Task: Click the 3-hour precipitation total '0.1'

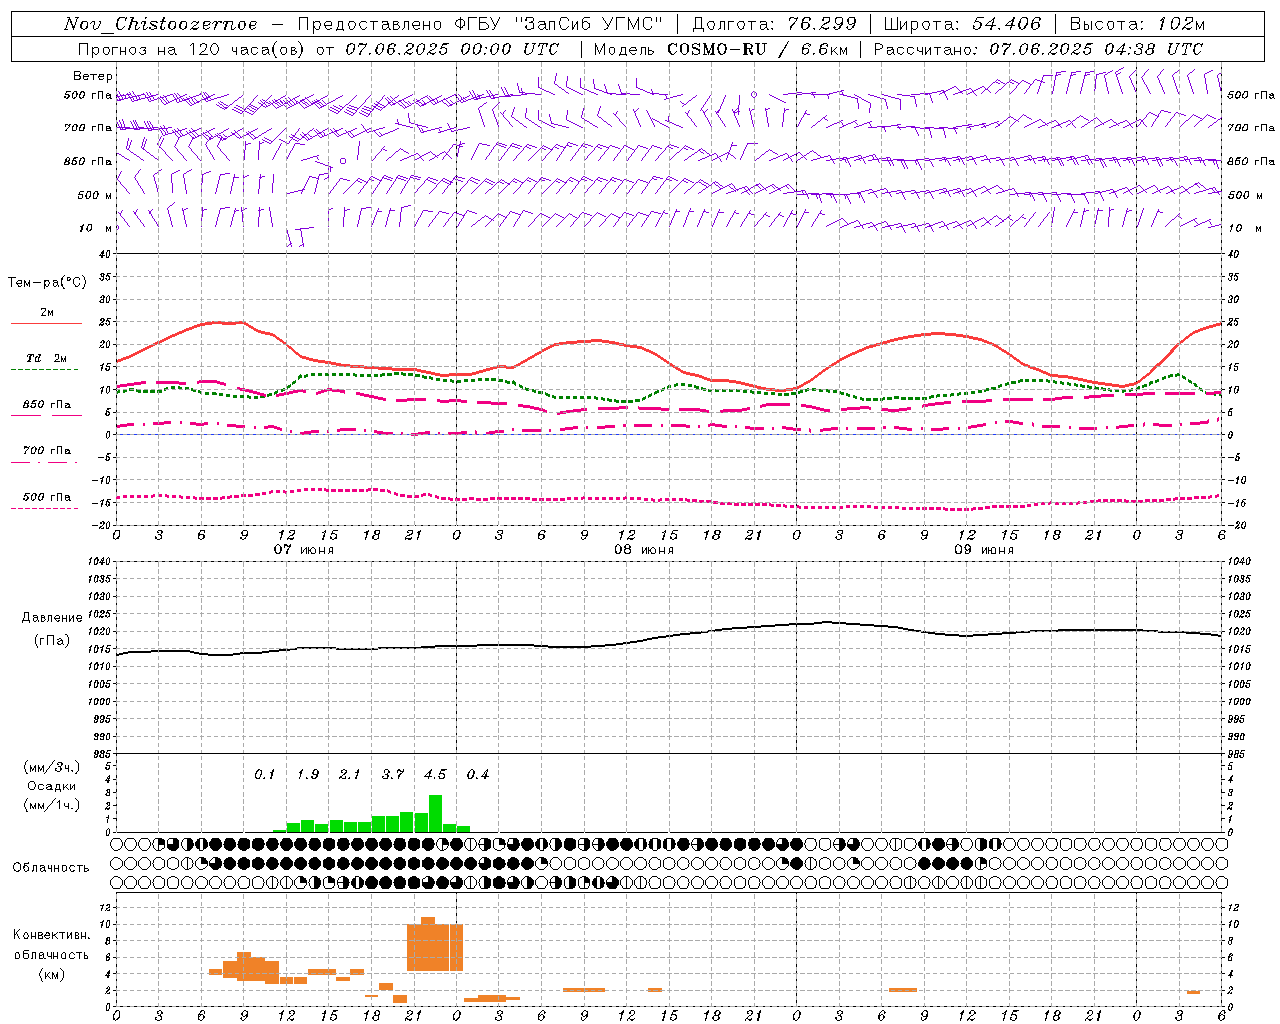Action: click(264, 775)
